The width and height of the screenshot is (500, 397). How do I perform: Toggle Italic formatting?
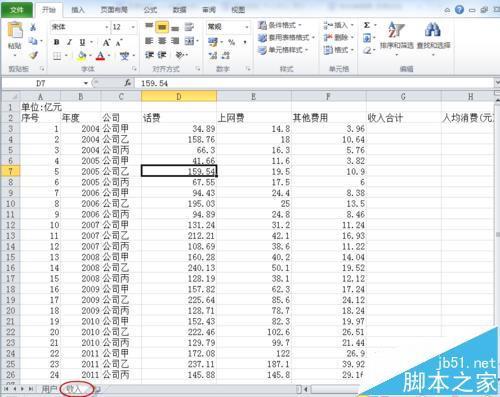coord(69,42)
